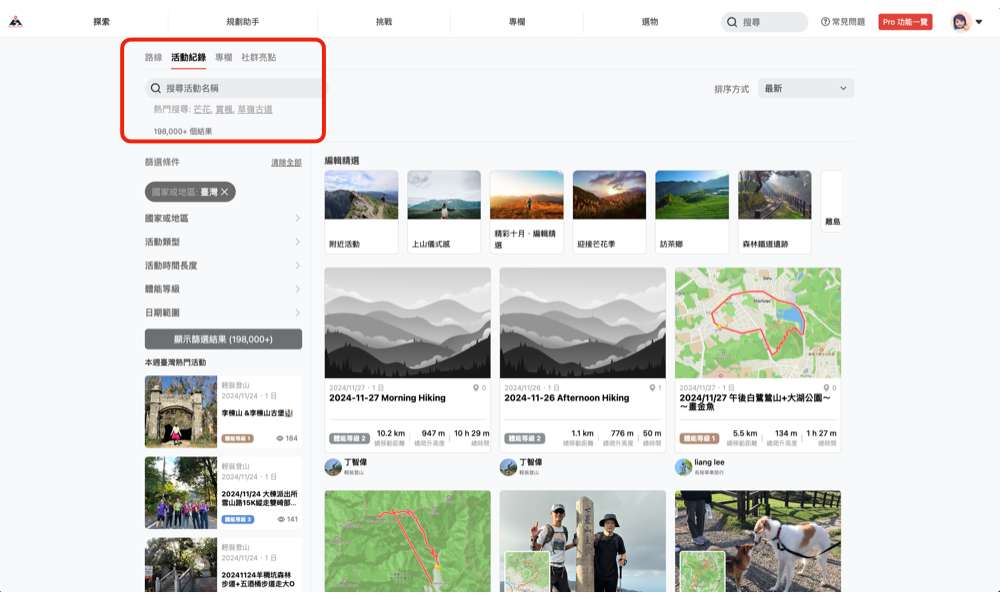Viewport: 1000px width, 600px height.
Task: Open the site logo home link
Action: 16,22
